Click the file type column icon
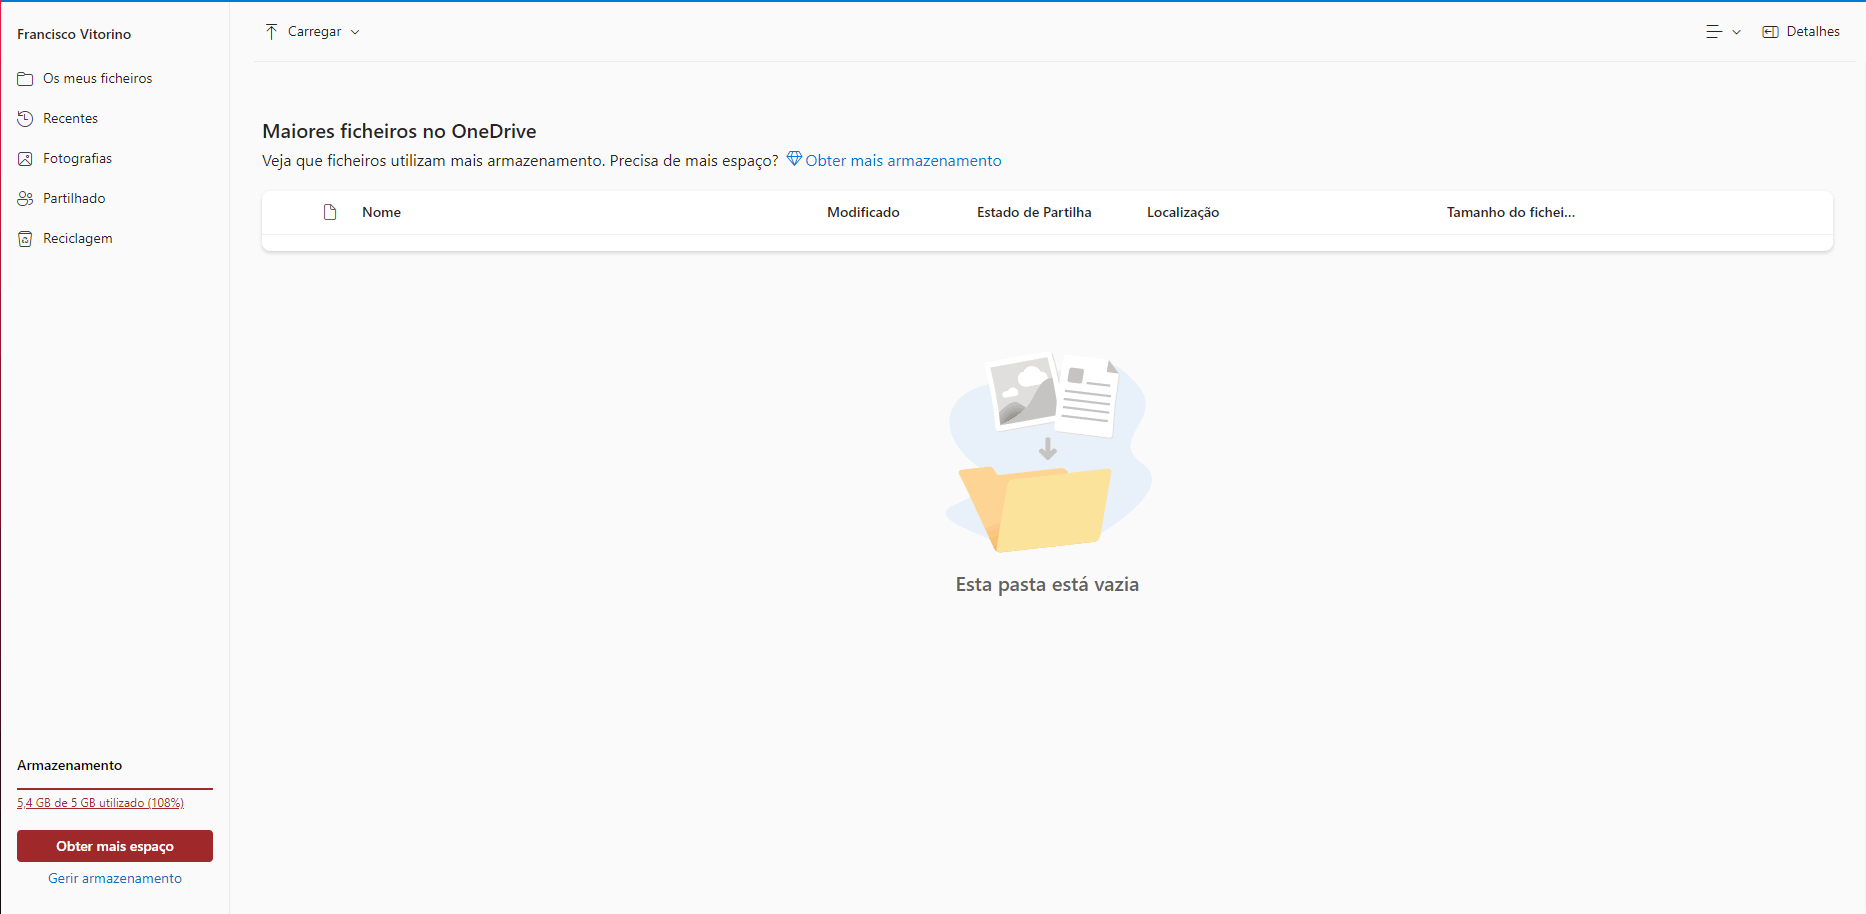The image size is (1866, 914). [x=330, y=212]
